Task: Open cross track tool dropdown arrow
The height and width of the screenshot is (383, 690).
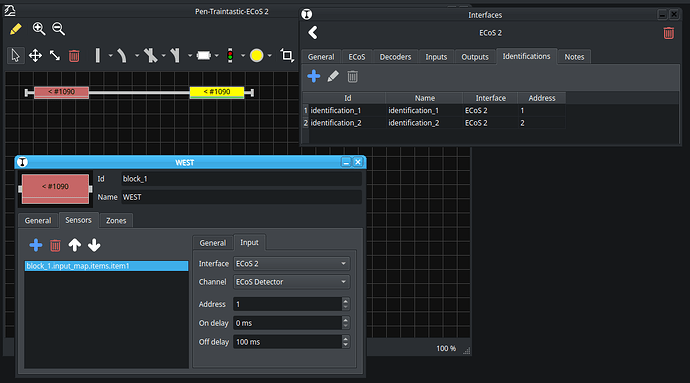Action: (163, 56)
